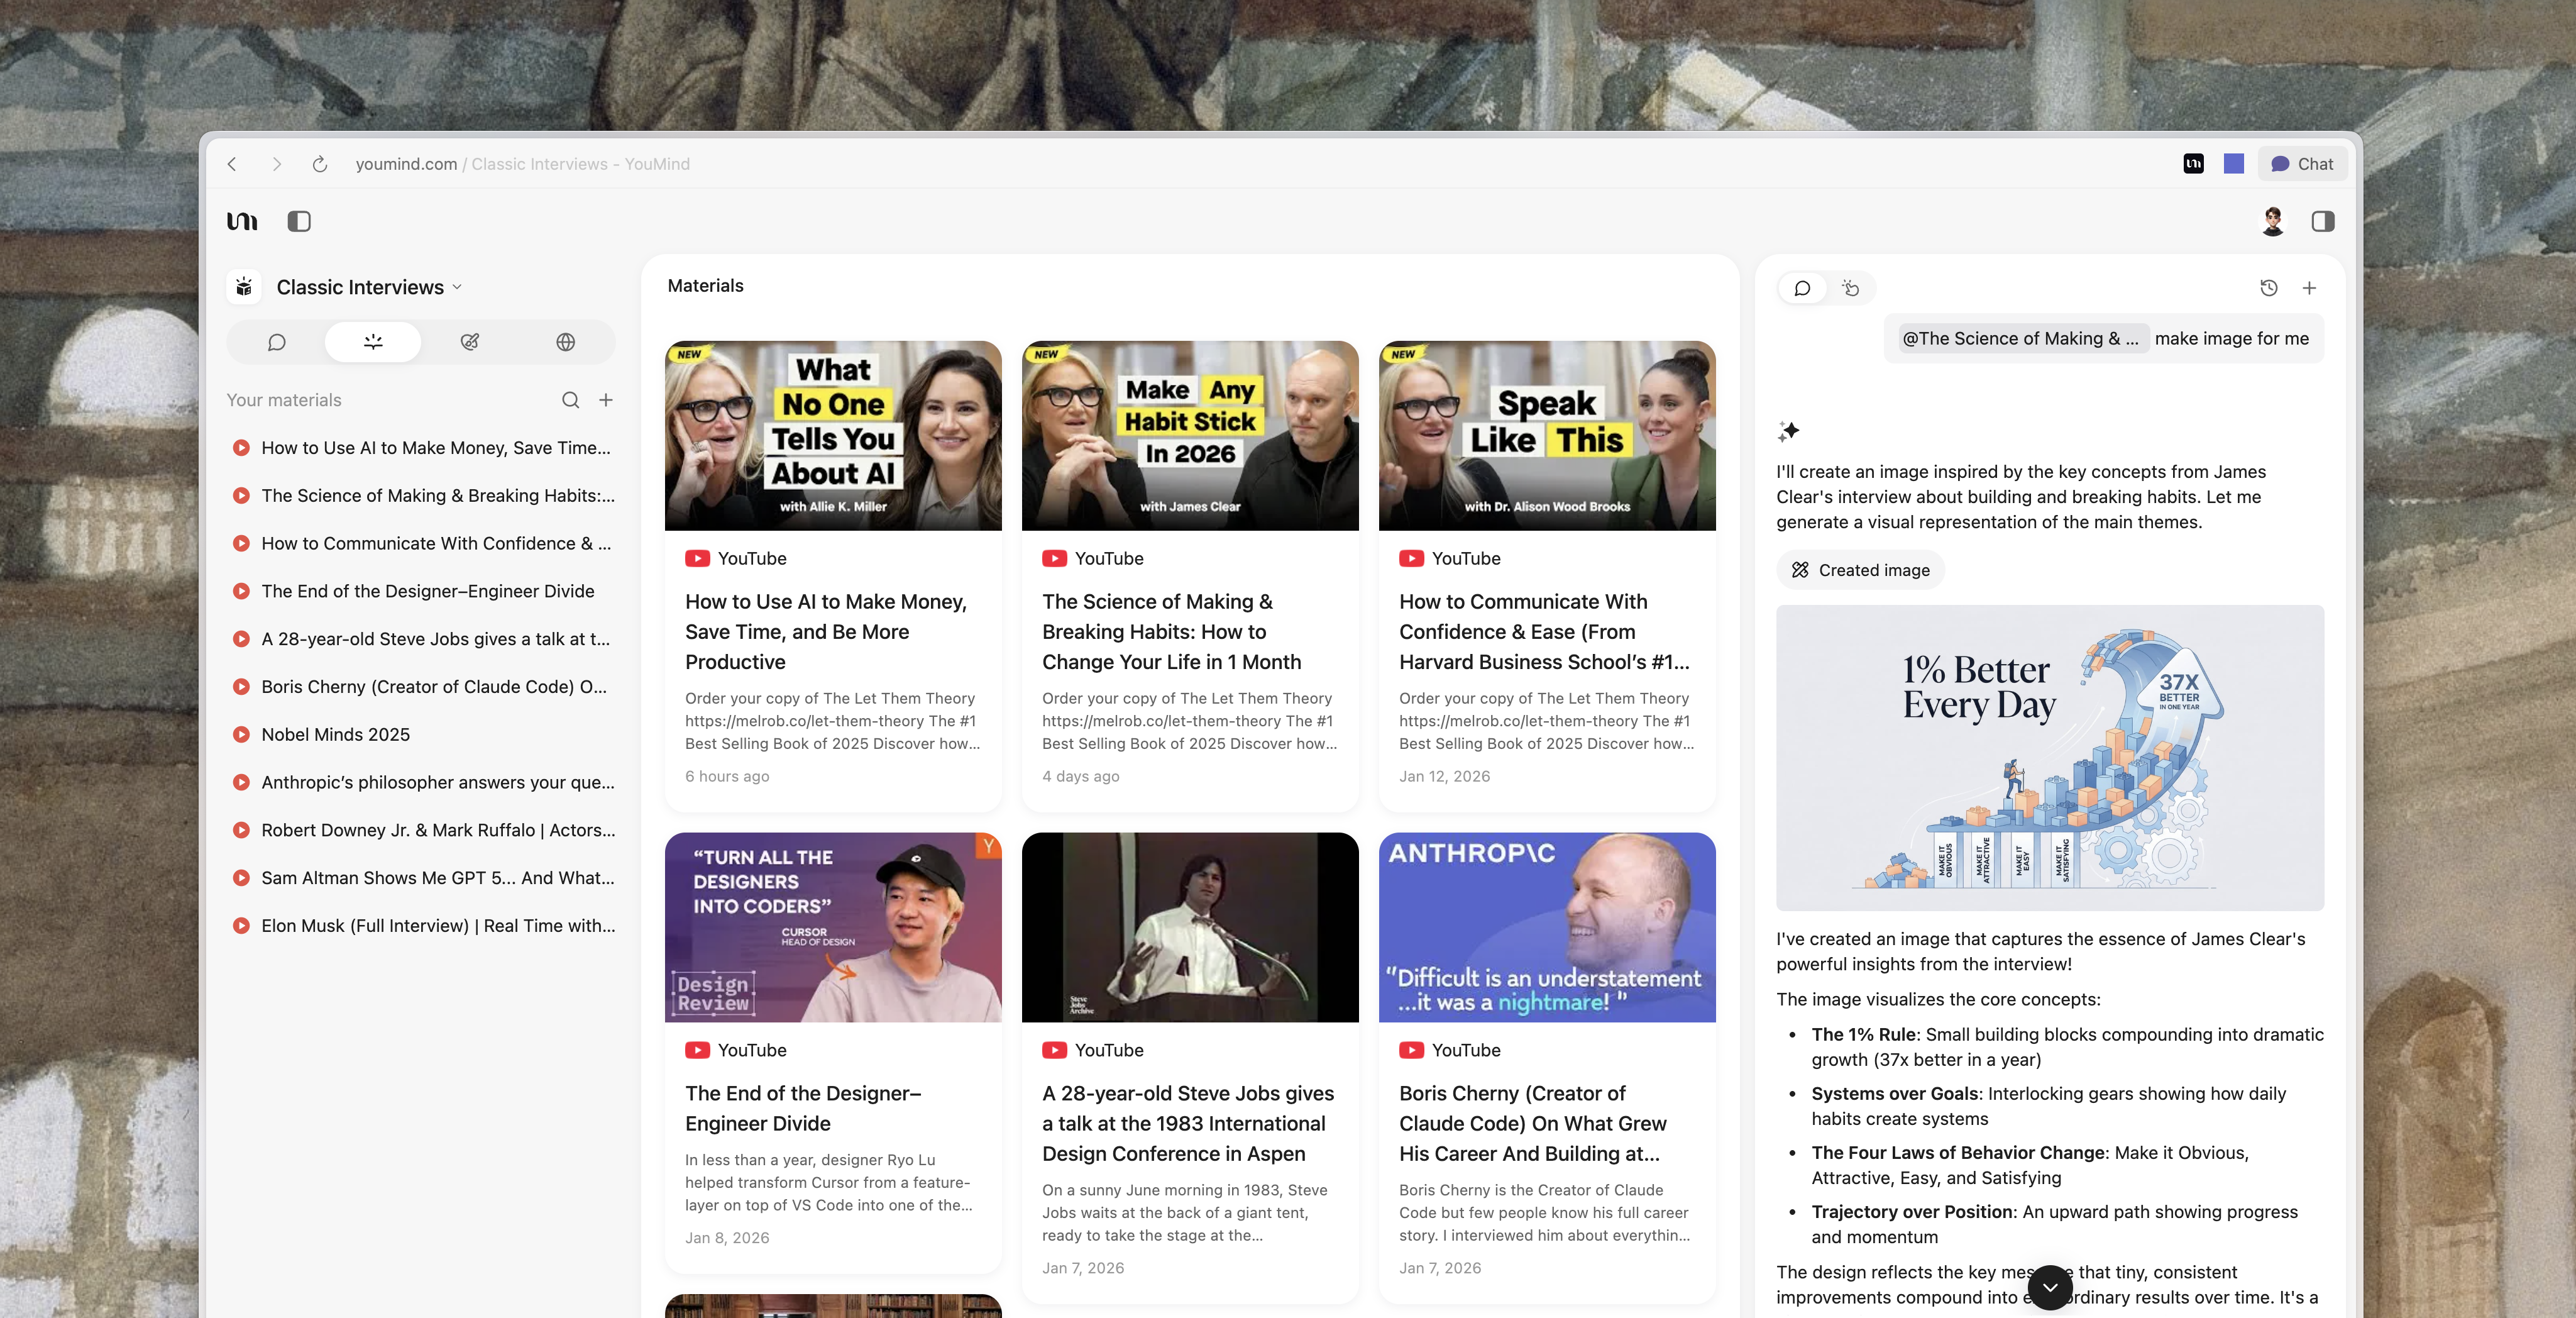Viewport: 2576px width, 1318px height.
Task: Expand the @The Science of Making mention chip
Action: (x=2023, y=338)
